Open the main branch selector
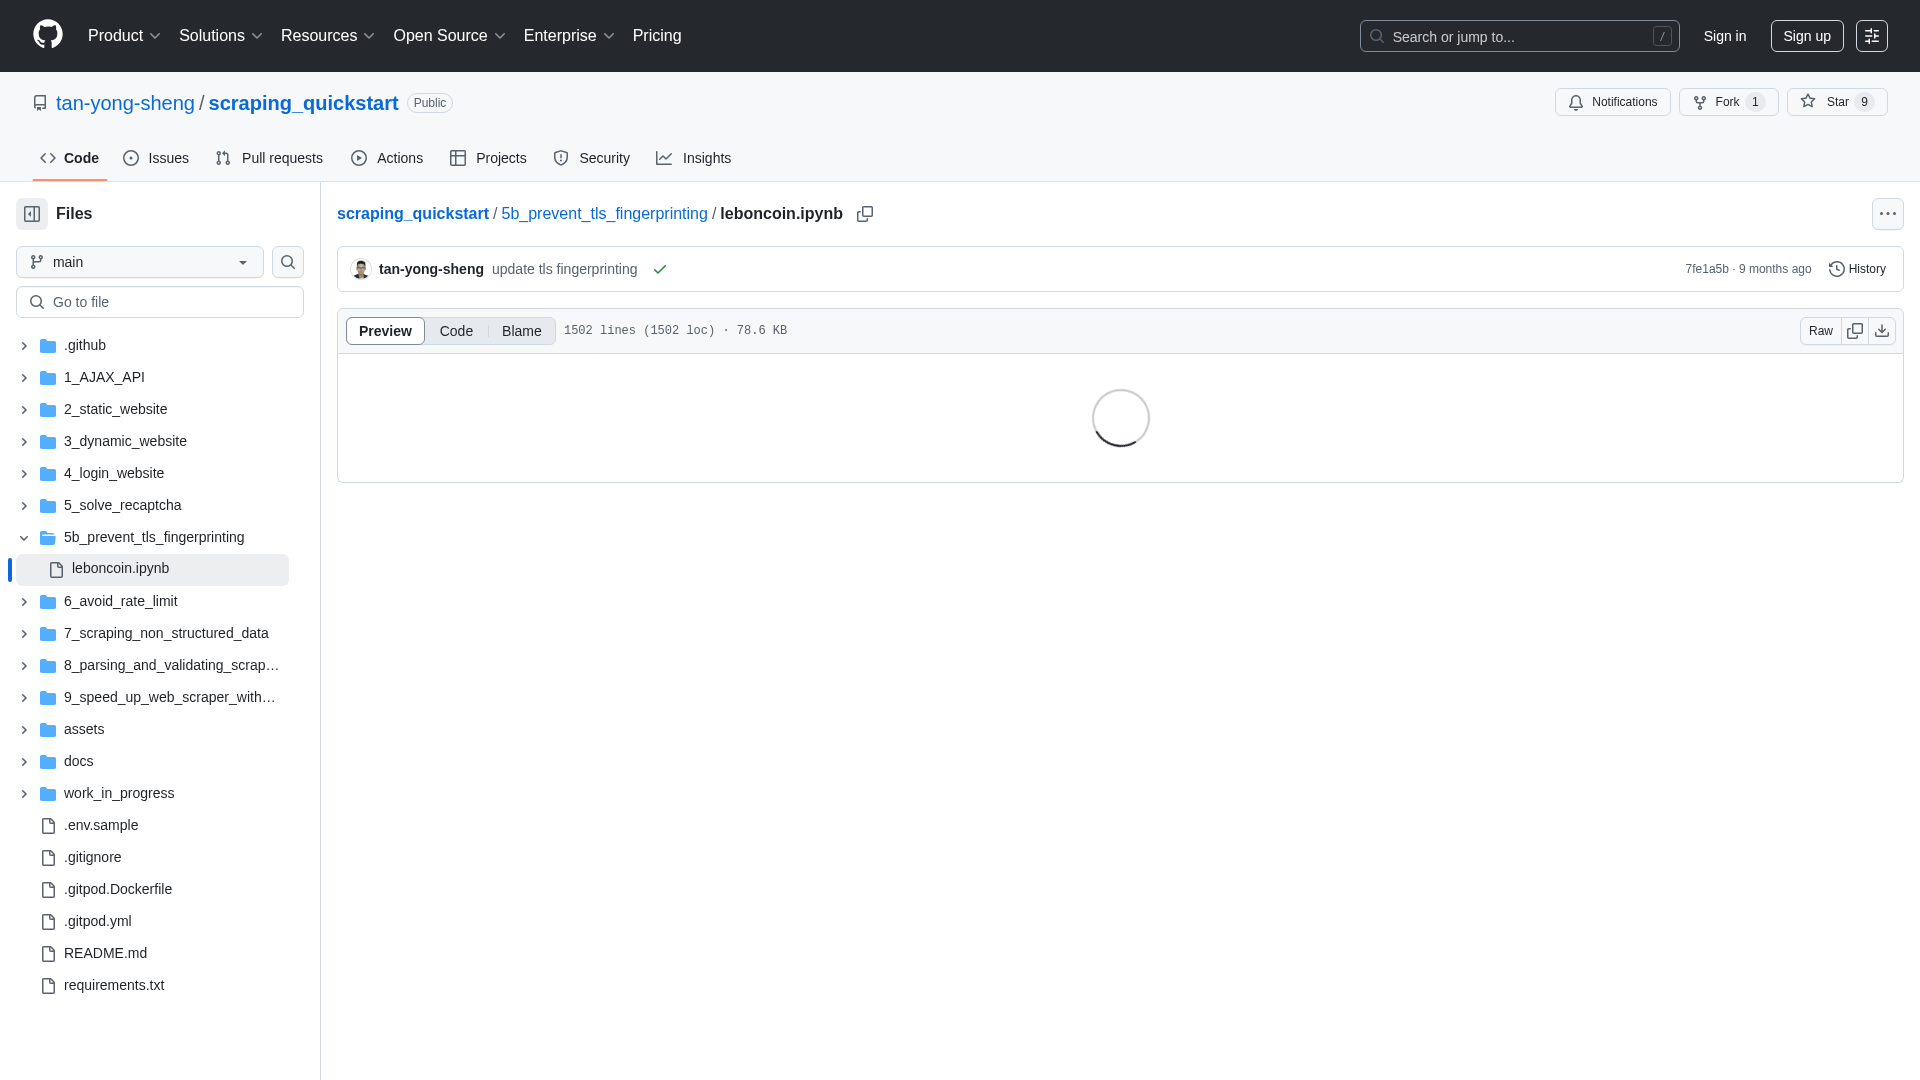The width and height of the screenshot is (1920, 1080). [x=140, y=262]
